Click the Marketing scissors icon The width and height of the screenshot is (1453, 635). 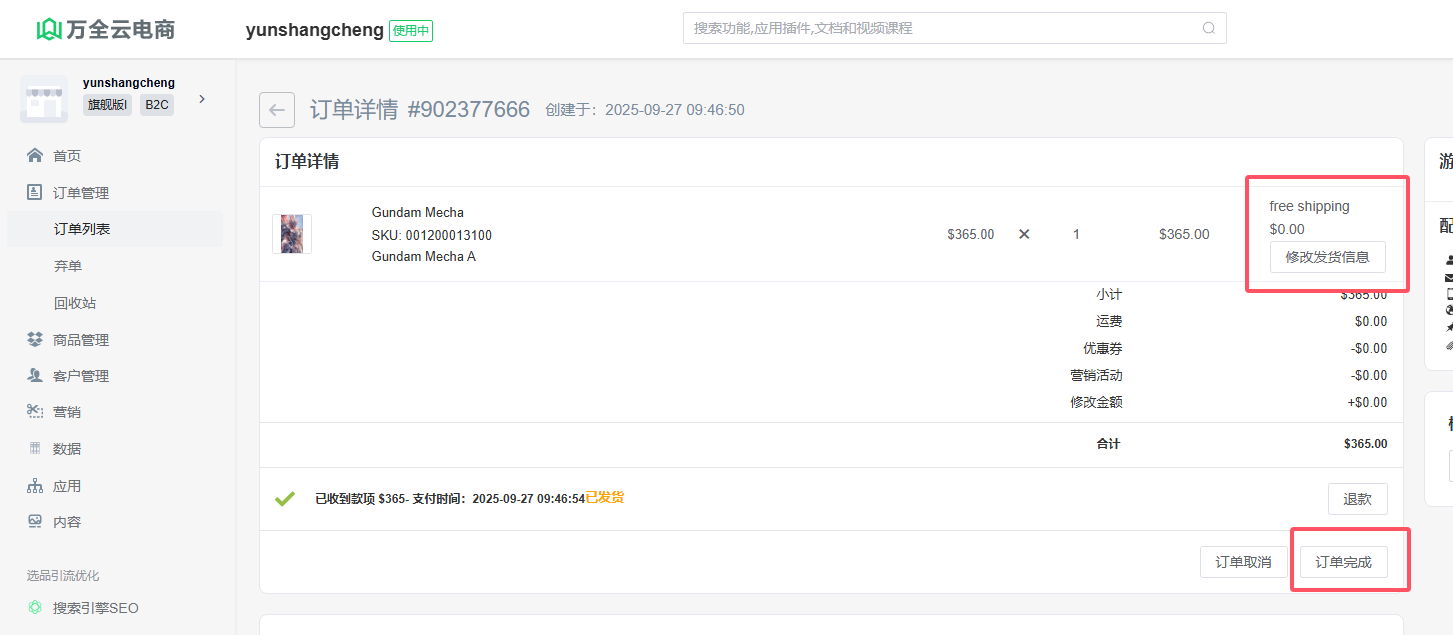35,412
